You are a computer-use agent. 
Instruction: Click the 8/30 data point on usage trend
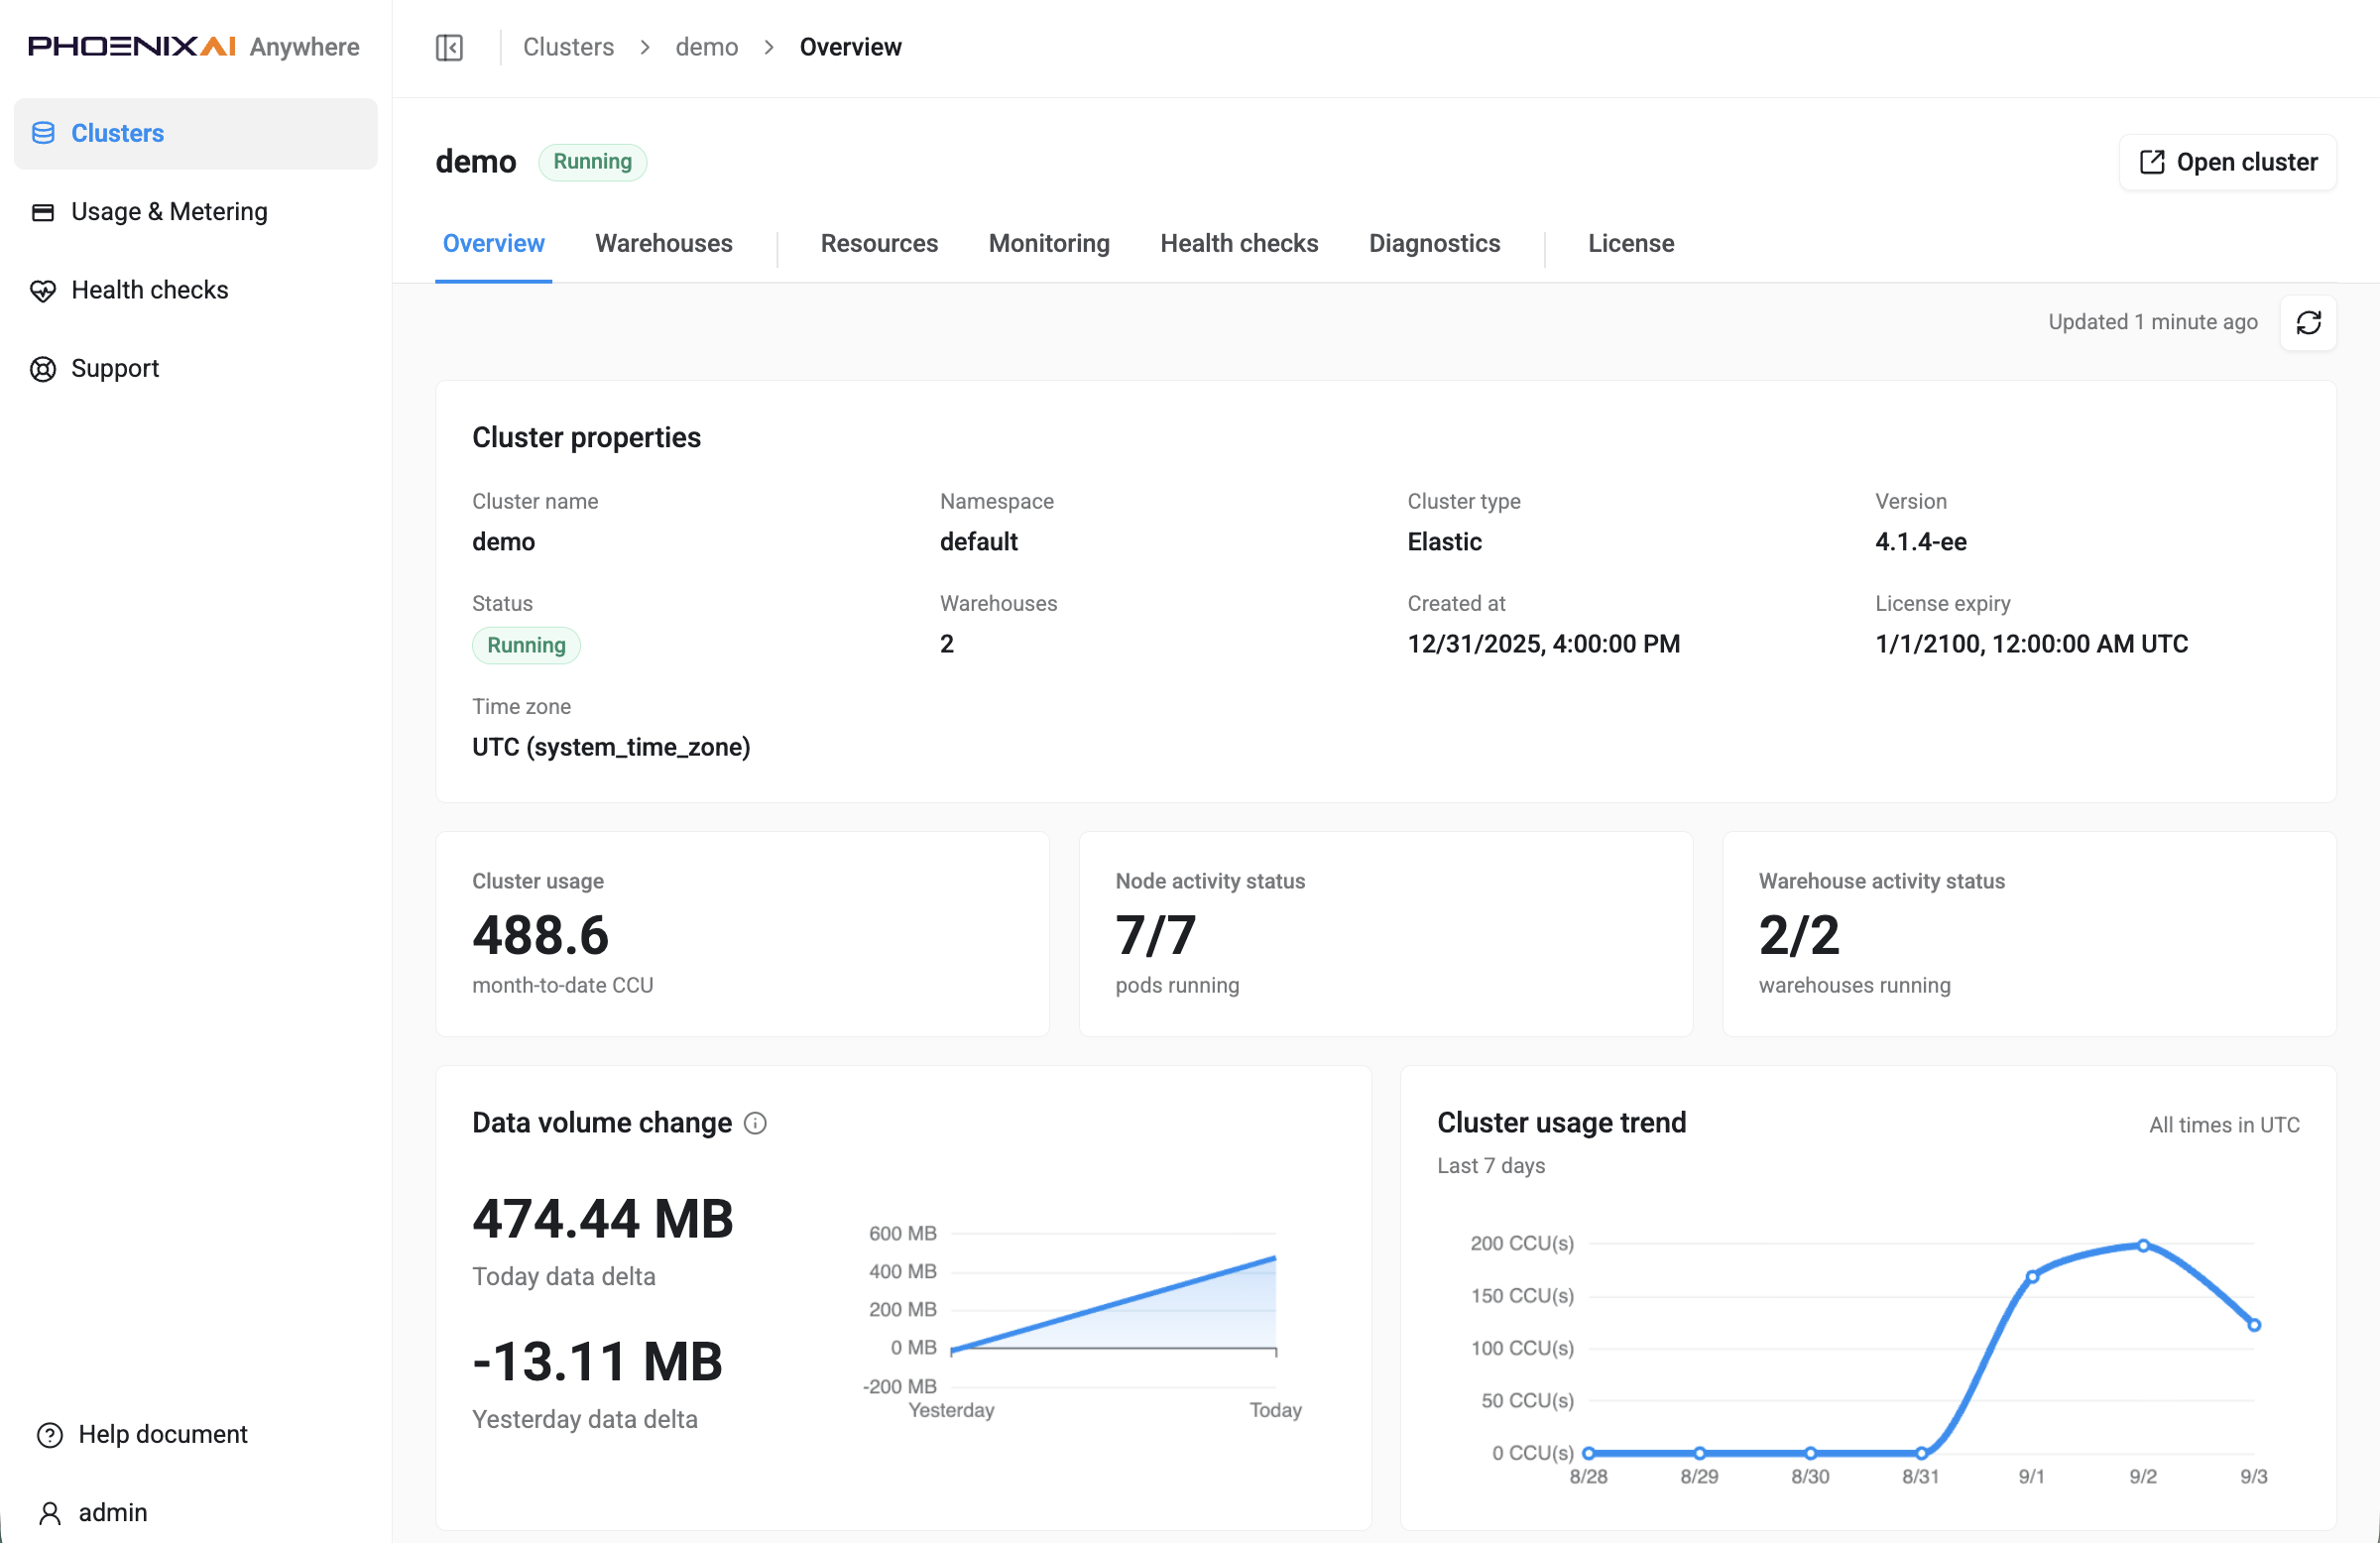click(1810, 1453)
